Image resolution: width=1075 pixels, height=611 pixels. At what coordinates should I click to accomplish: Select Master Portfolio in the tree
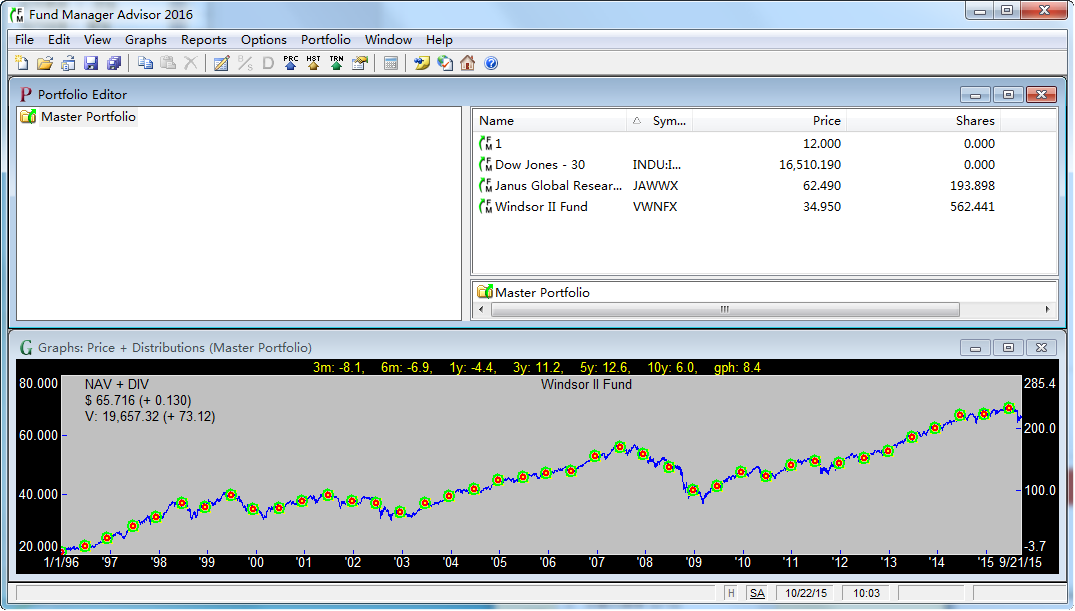[88, 117]
